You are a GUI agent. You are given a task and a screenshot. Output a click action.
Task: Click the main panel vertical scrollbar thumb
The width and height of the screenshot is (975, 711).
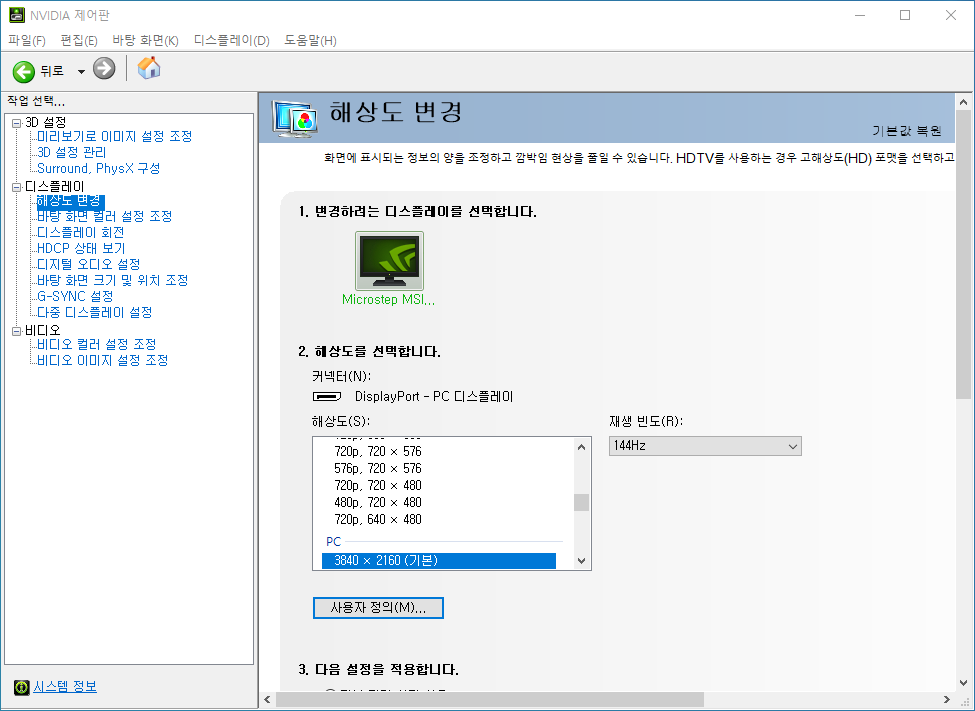pyautogui.click(x=963, y=254)
